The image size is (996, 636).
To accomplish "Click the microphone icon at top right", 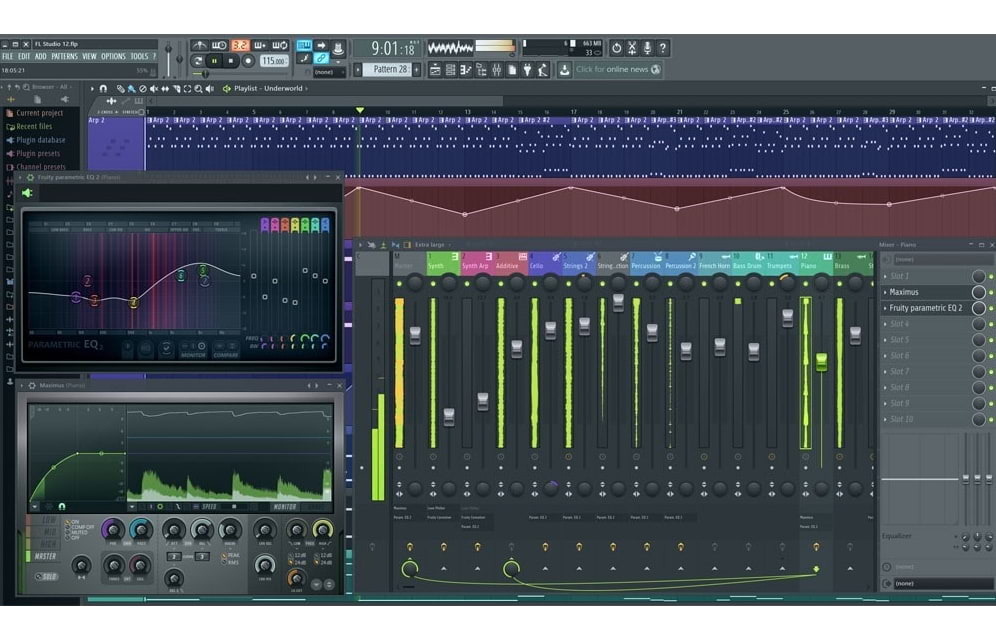I will coord(647,48).
